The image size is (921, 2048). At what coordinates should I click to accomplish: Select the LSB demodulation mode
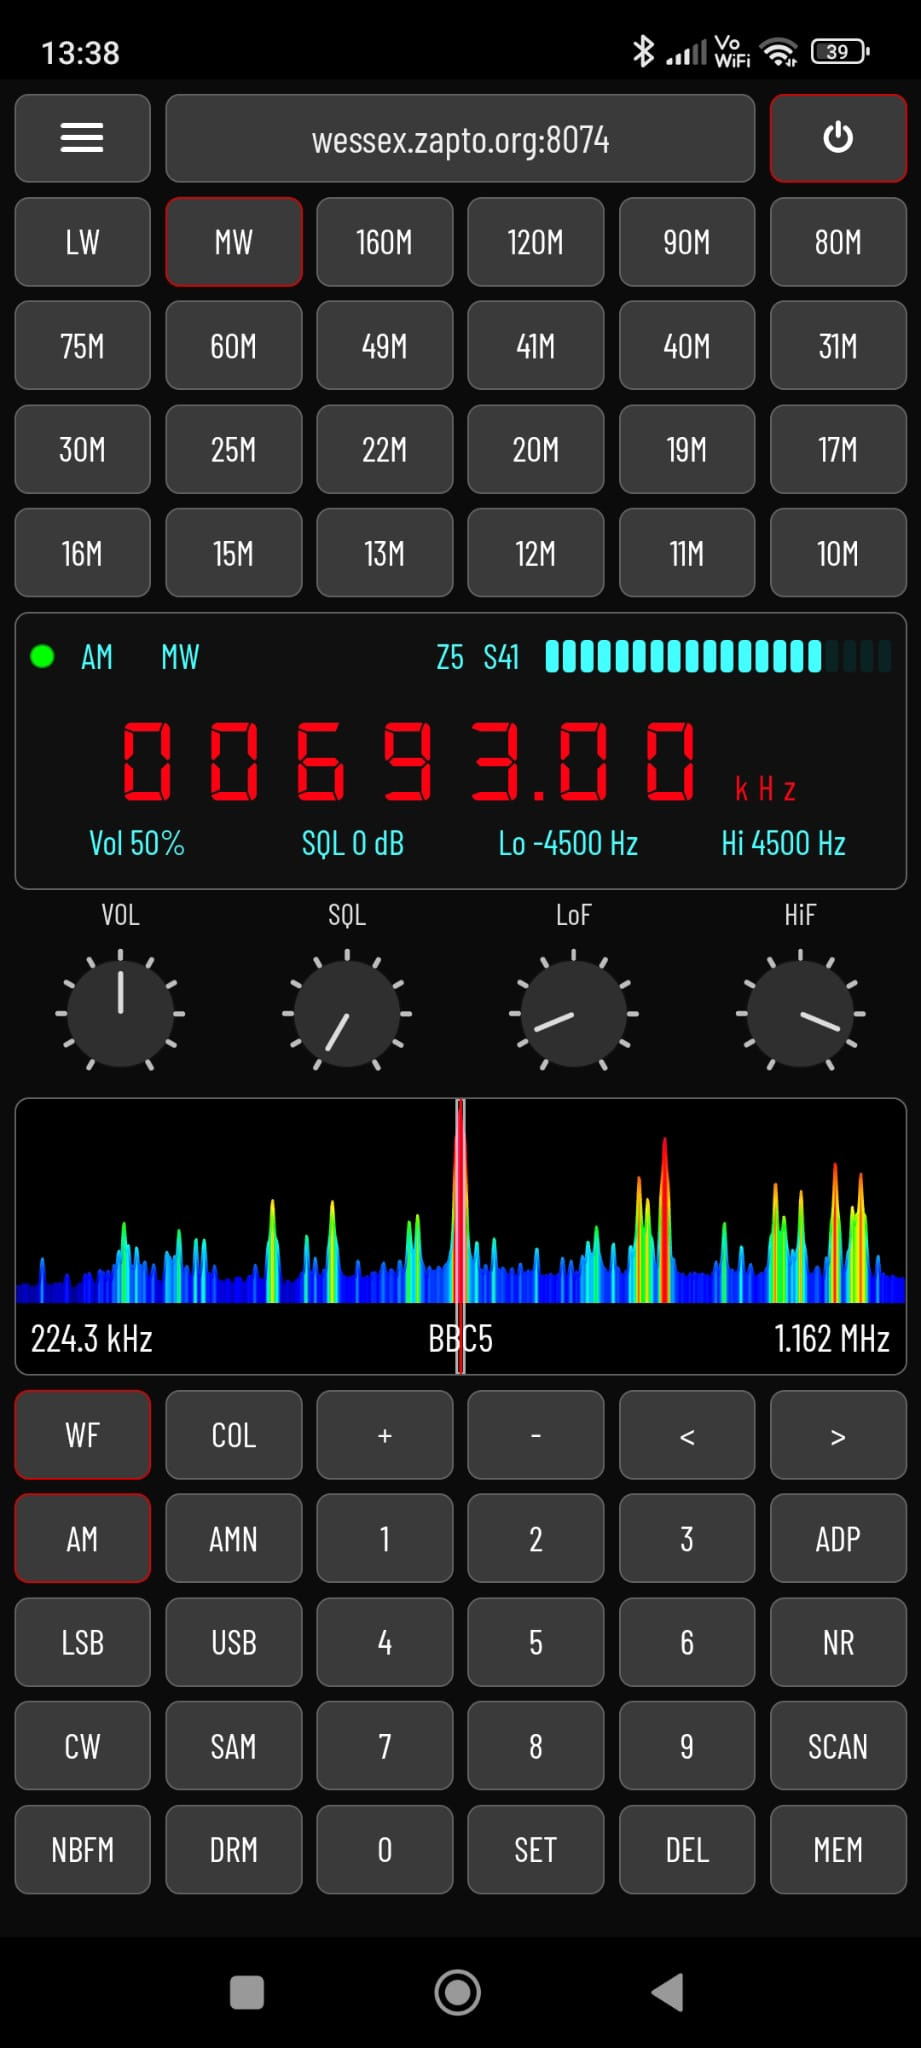pyautogui.click(x=82, y=1642)
